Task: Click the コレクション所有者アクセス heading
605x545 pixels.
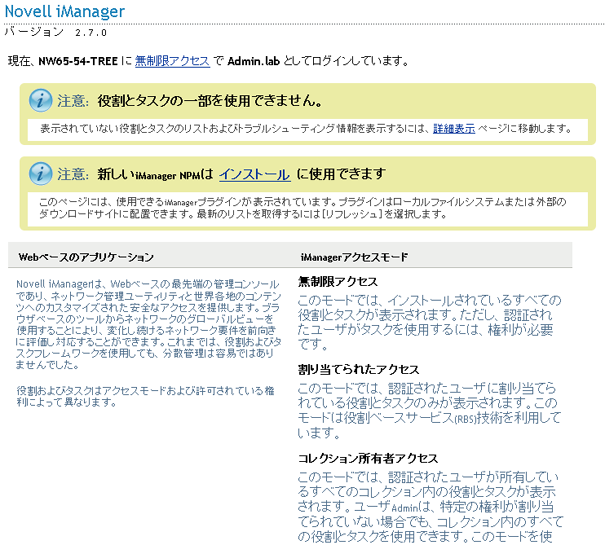Action: coord(368,458)
